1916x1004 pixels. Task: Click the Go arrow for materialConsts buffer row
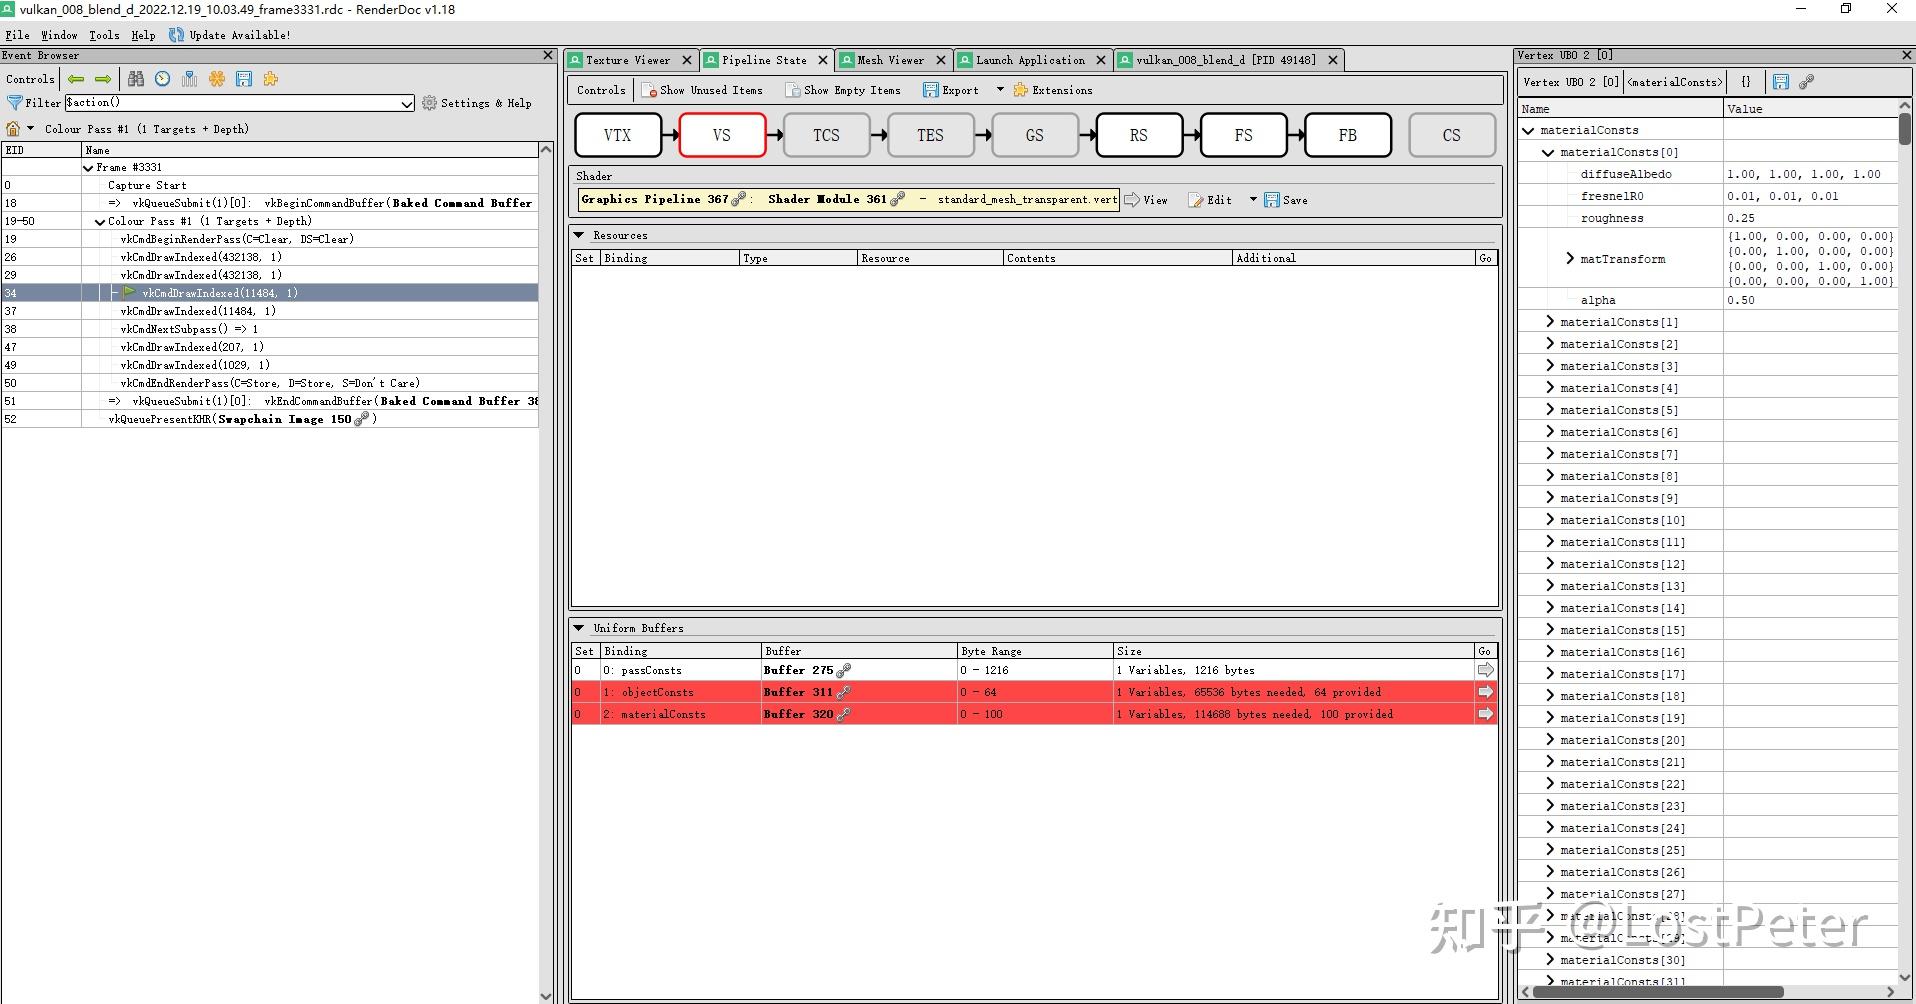(x=1486, y=714)
